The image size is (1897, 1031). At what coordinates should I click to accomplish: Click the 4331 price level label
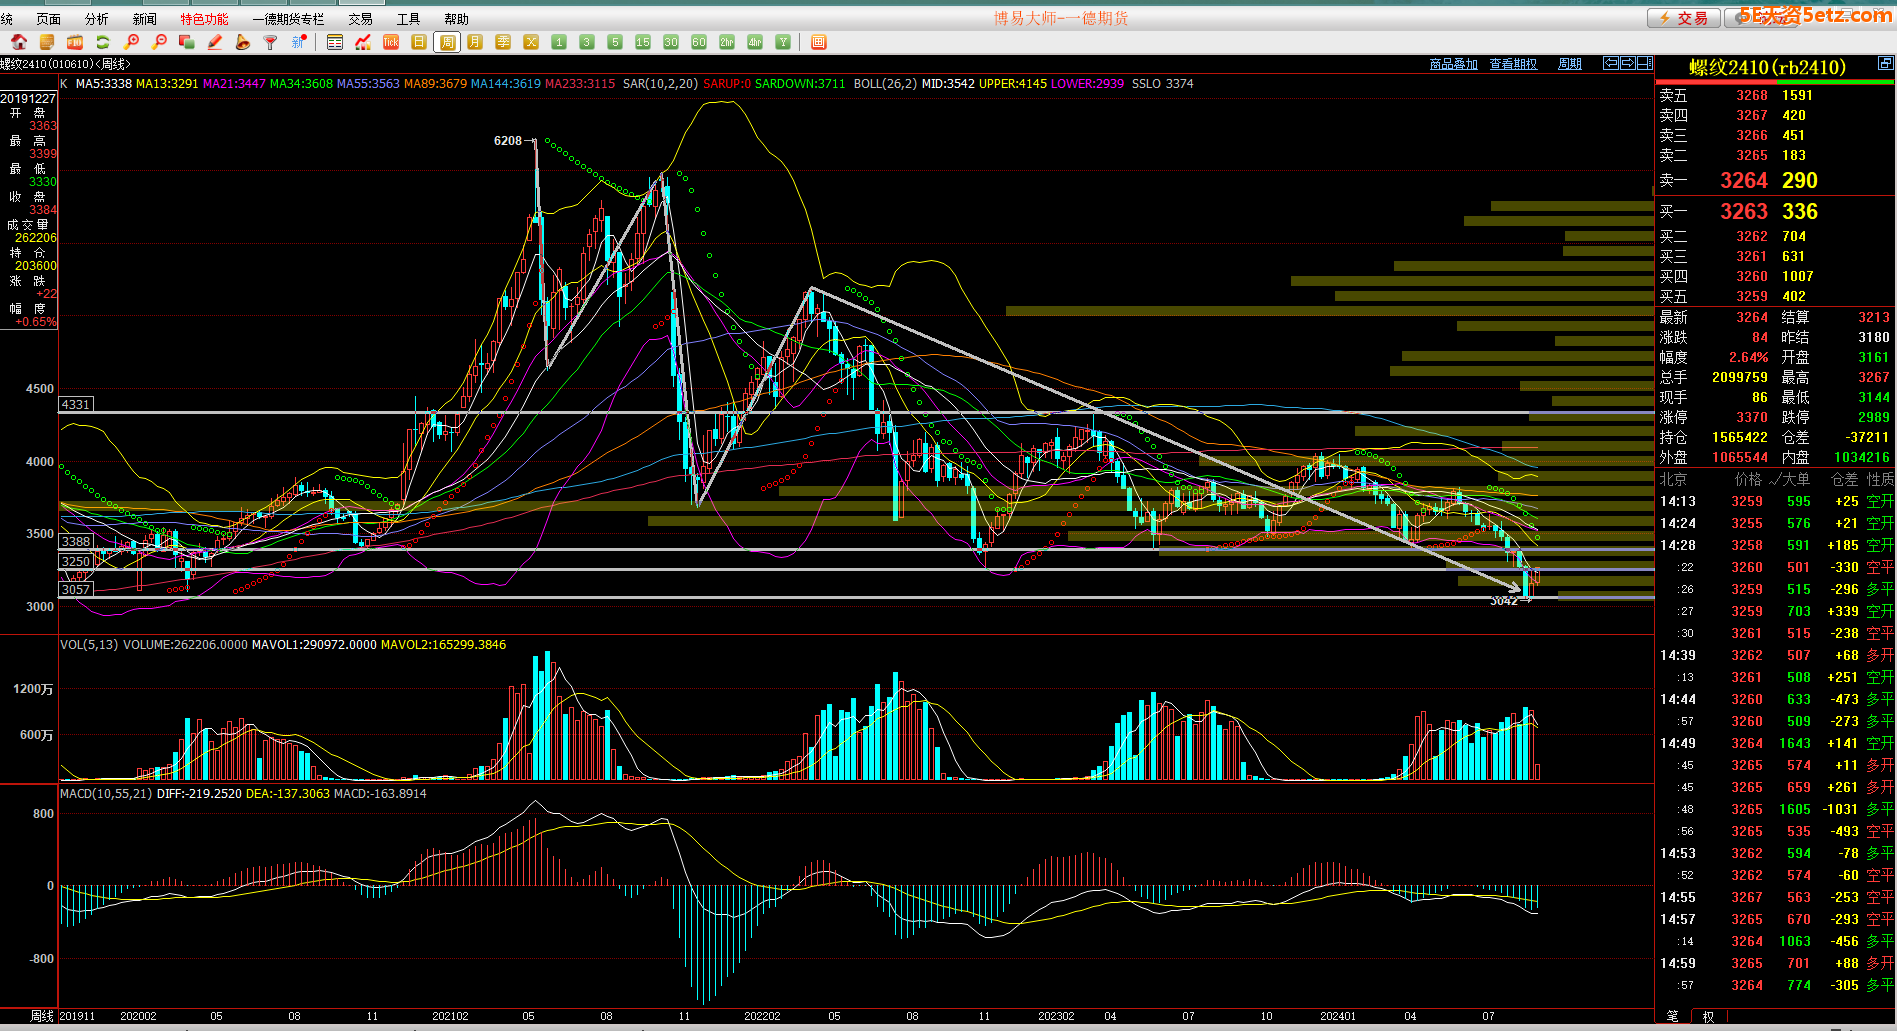click(x=76, y=404)
